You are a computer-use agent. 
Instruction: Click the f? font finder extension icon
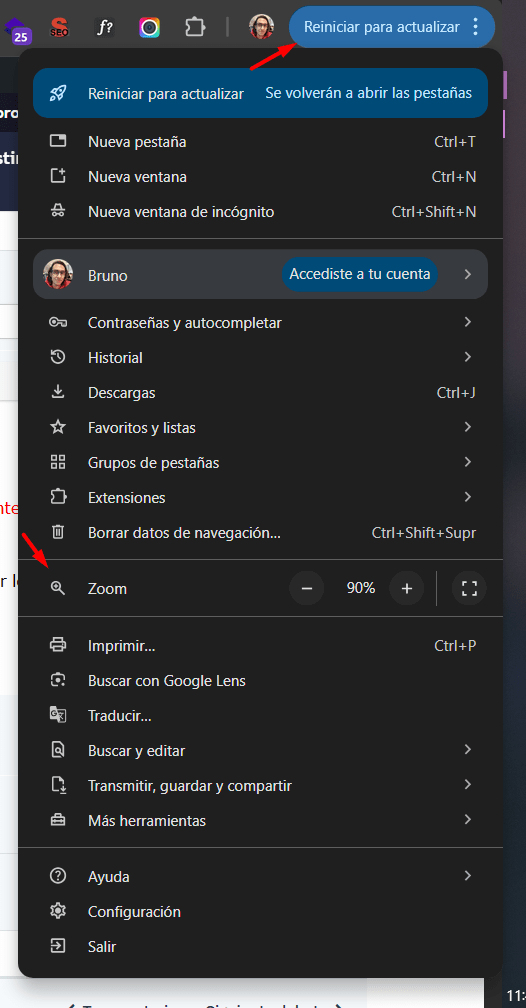click(104, 27)
